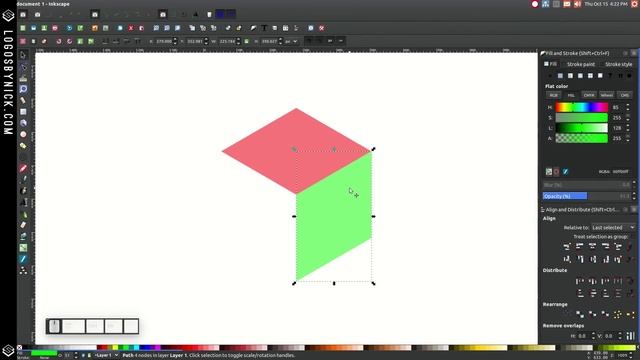This screenshot has width=640, height=360.
Task: Click the Center on horizontal axis align icon
Action: click(593, 259)
